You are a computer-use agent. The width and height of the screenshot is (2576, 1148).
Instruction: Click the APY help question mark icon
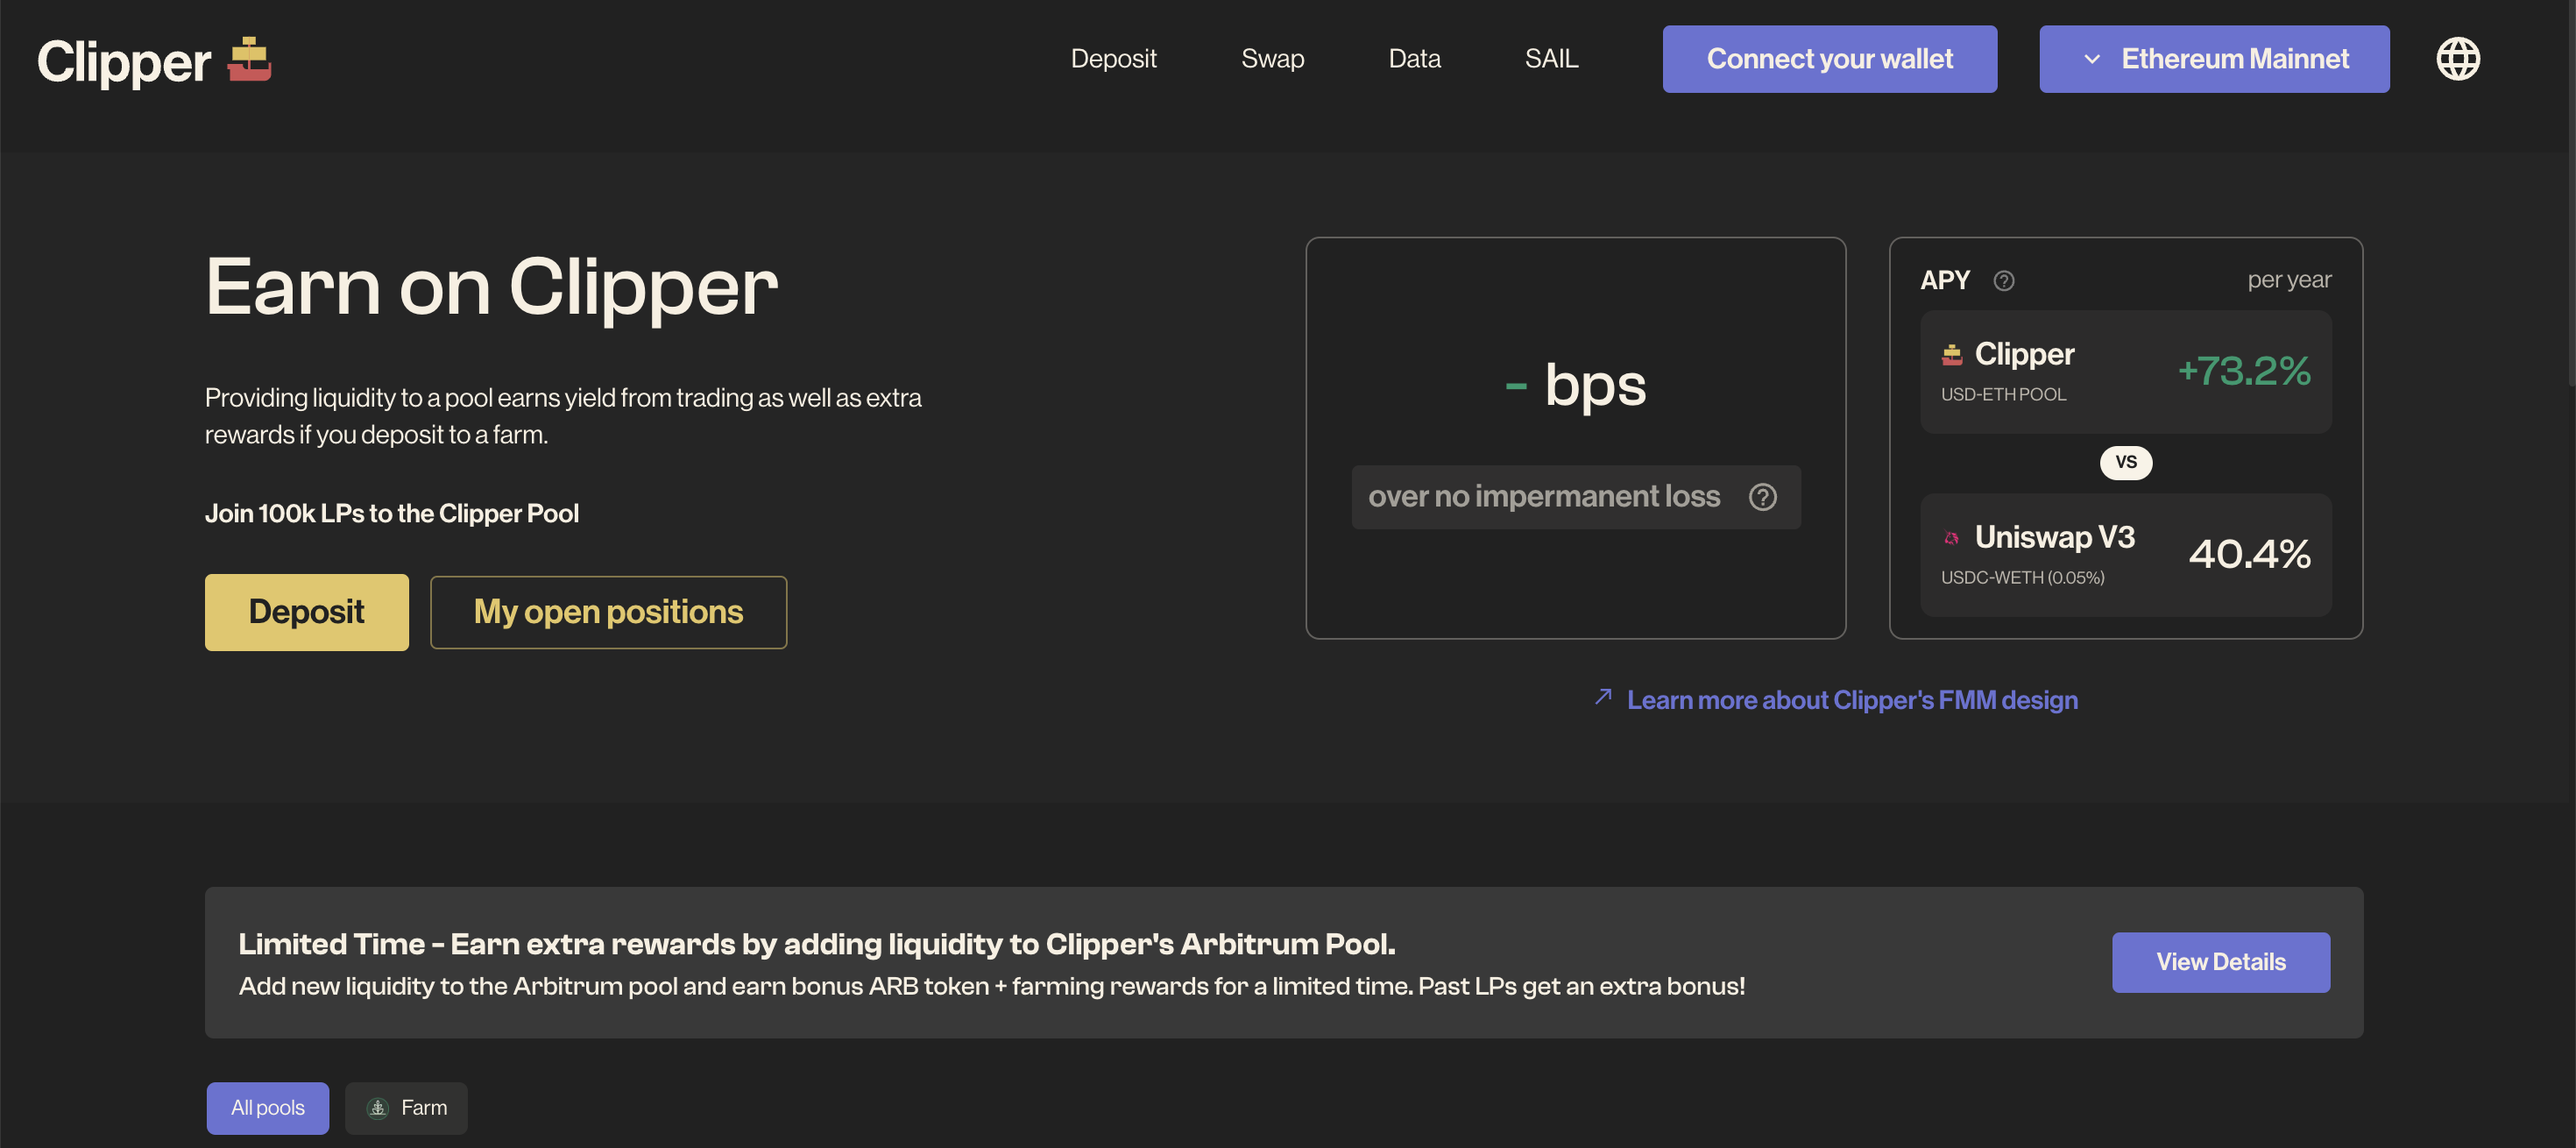tap(2003, 281)
